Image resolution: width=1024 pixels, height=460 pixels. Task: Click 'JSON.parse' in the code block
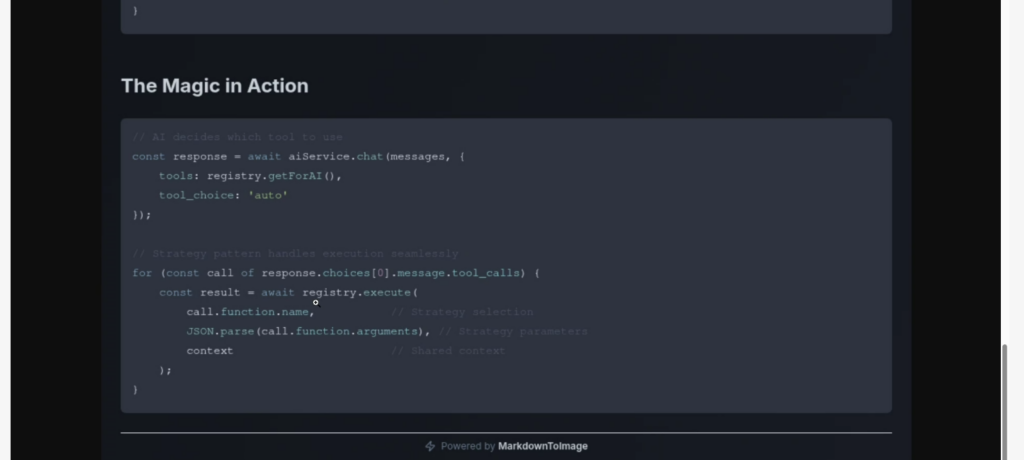coord(219,331)
